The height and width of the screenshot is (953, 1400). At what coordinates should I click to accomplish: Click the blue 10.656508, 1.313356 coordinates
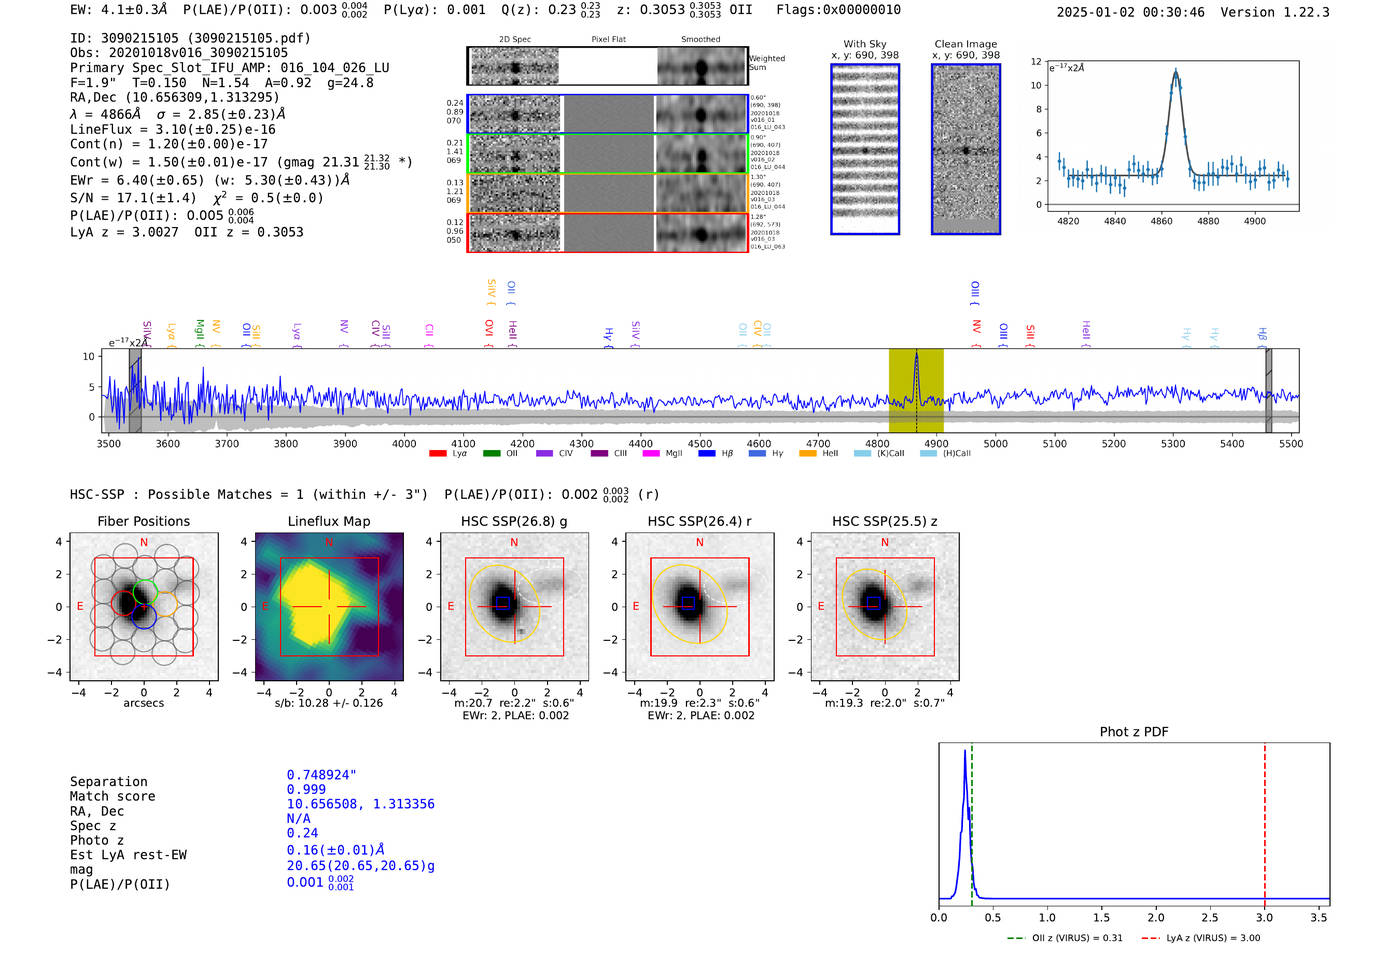pyautogui.click(x=361, y=804)
